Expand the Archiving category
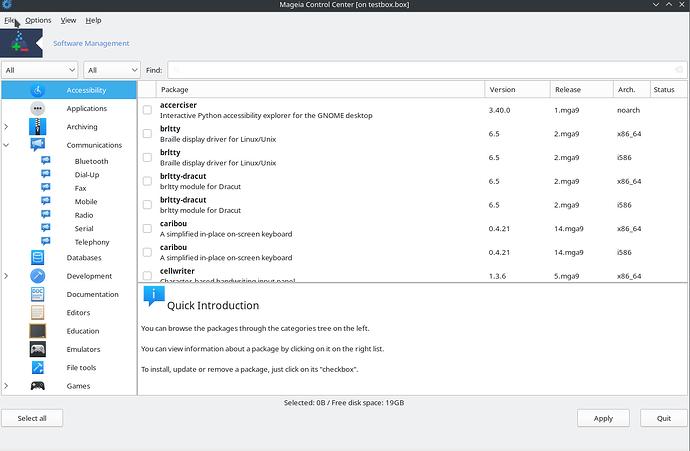The width and height of the screenshot is (690, 451). point(6,127)
